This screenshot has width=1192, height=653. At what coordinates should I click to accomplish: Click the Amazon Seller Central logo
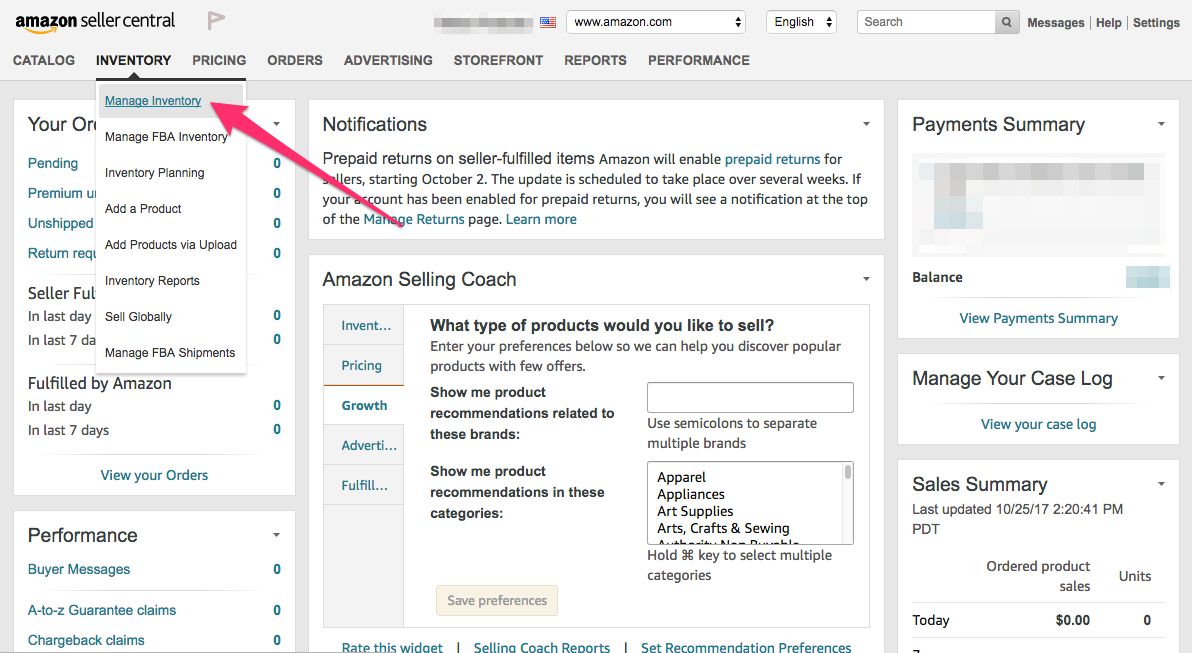(x=95, y=22)
